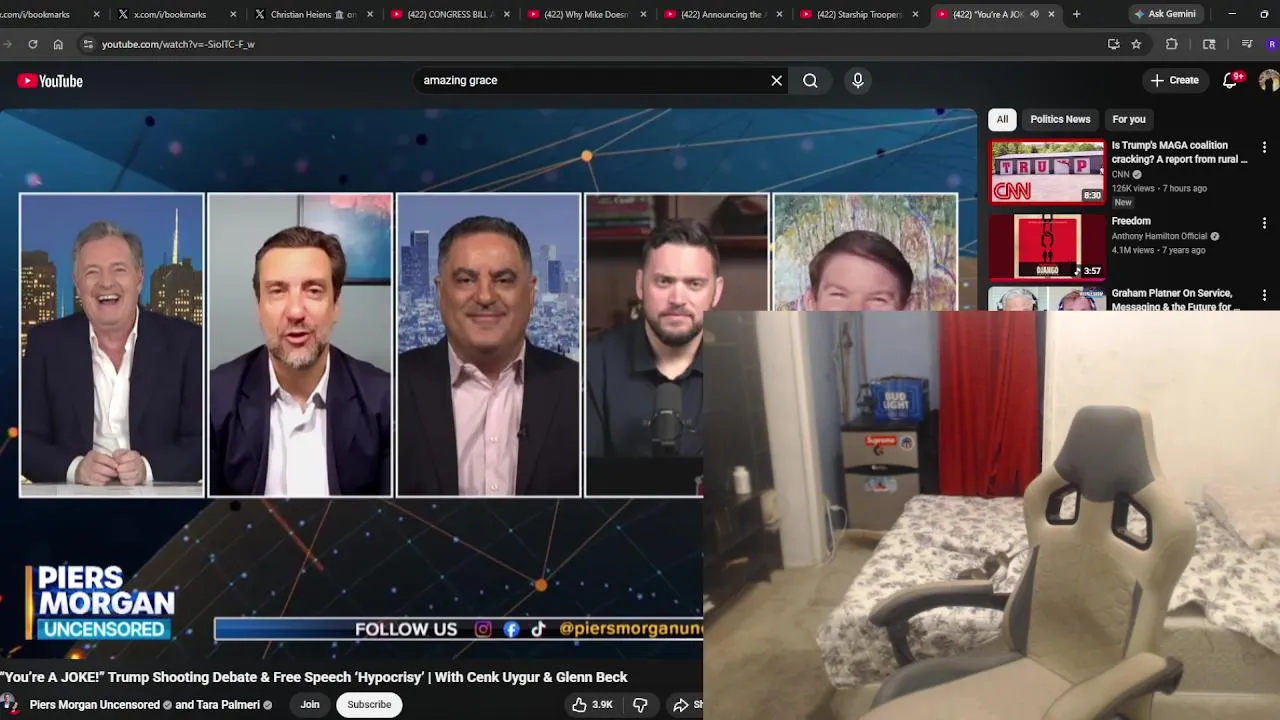Open the Piers Morgan channel avatar
Image resolution: width=1280 pixels, height=720 pixels.
(8, 705)
